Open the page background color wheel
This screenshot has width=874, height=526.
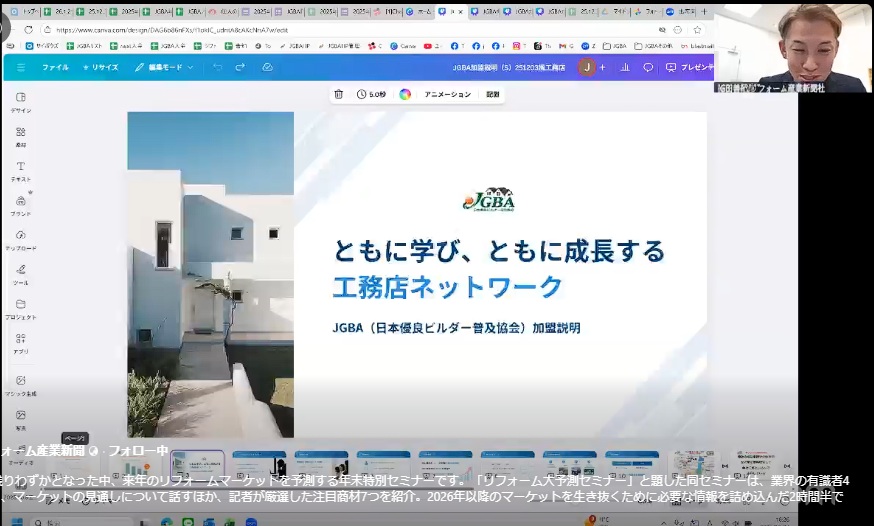[405, 94]
